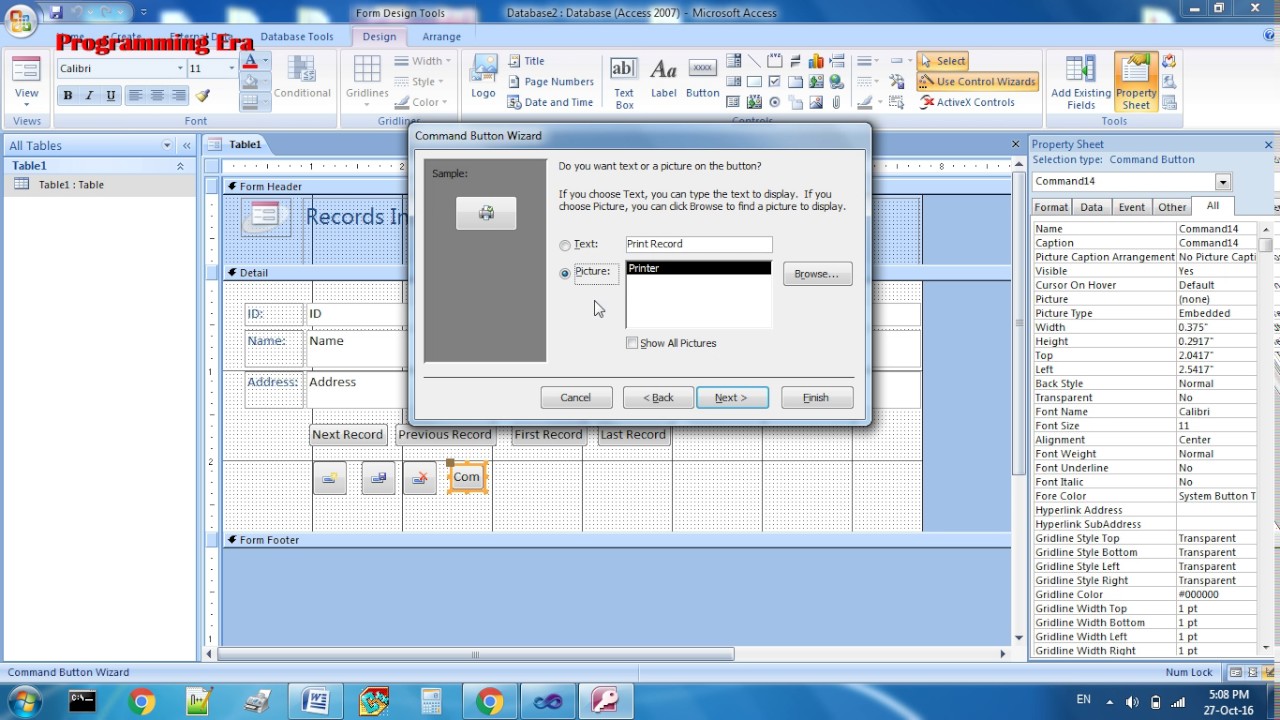Select the Insert Chart control

[816, 62]
